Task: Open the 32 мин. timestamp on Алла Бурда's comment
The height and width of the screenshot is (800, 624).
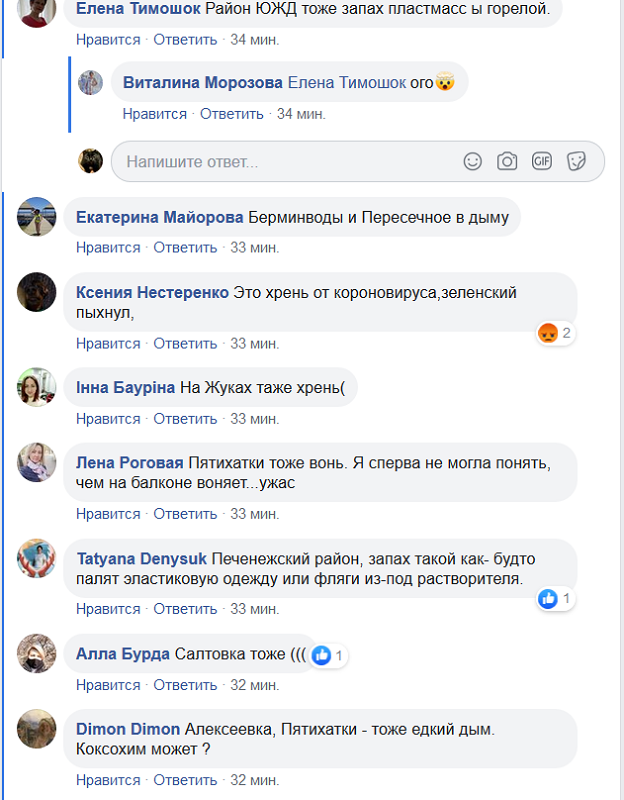Action: click(x=255, y=685)
